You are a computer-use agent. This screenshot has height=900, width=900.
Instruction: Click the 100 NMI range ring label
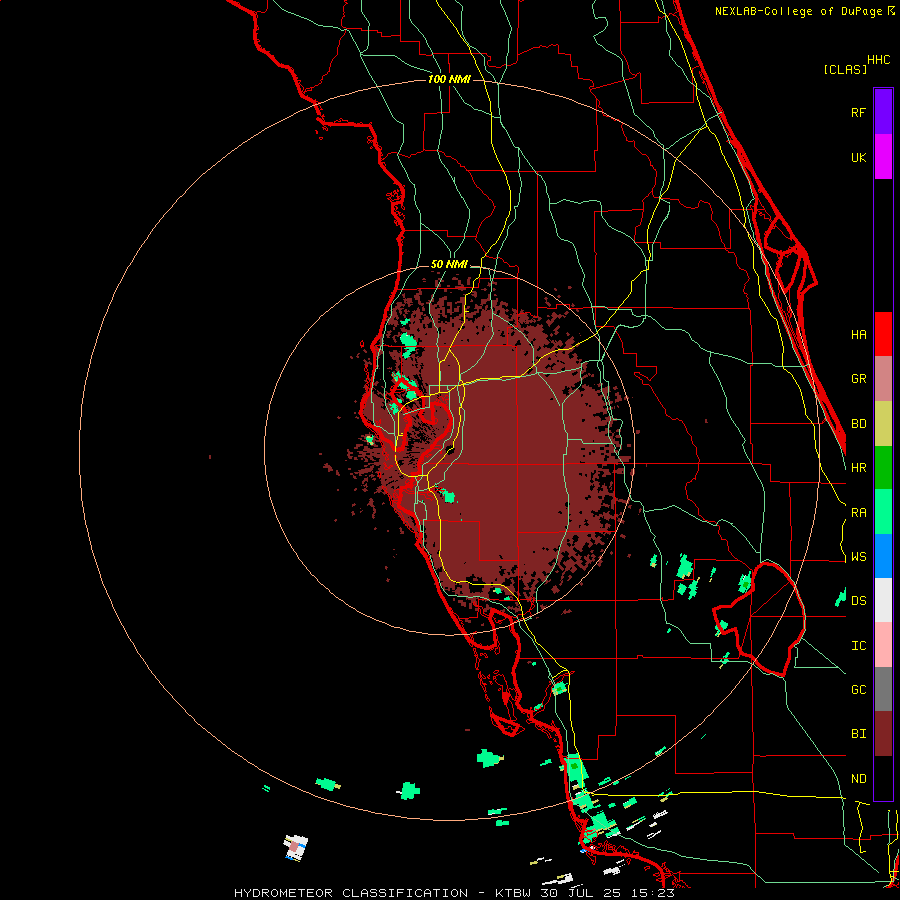[x=449, y=79]
